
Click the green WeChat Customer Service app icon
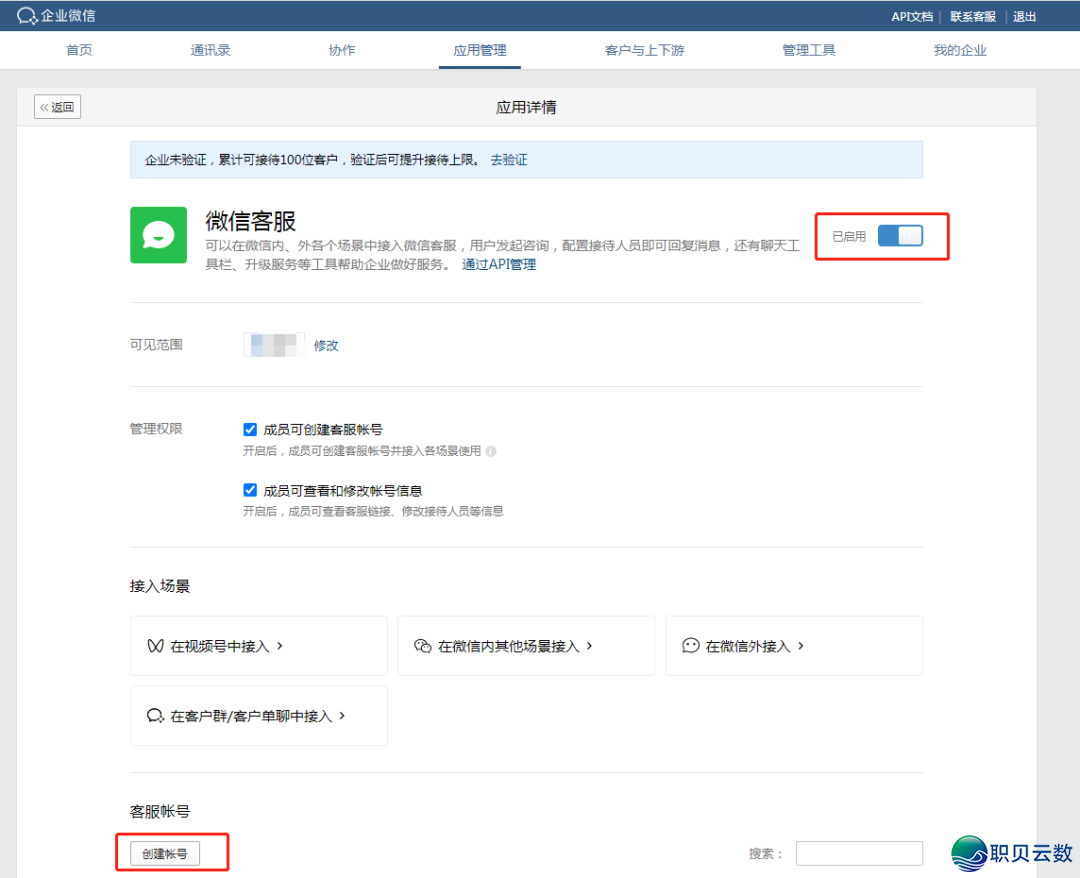(158, 235)
